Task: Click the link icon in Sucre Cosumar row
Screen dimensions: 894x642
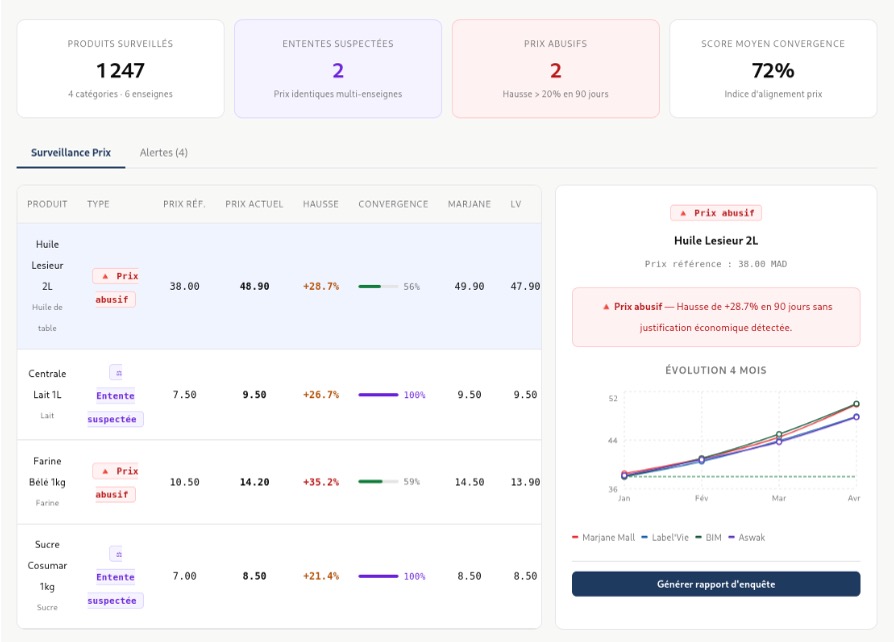Action: 118,554
